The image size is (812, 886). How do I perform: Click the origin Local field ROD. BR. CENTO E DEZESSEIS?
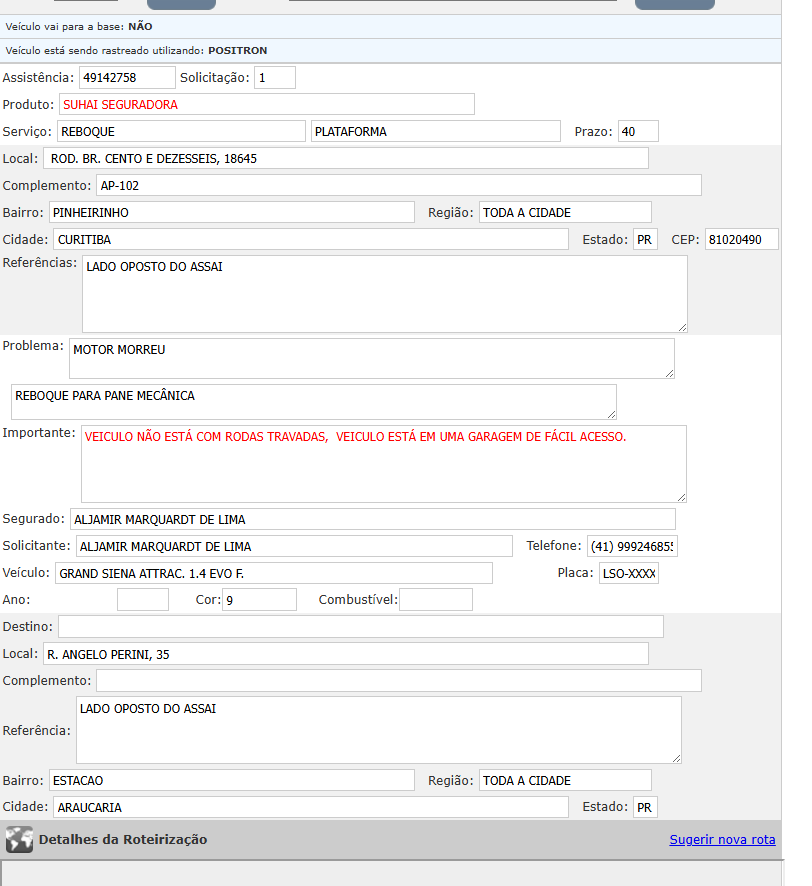tap(346, 158)
